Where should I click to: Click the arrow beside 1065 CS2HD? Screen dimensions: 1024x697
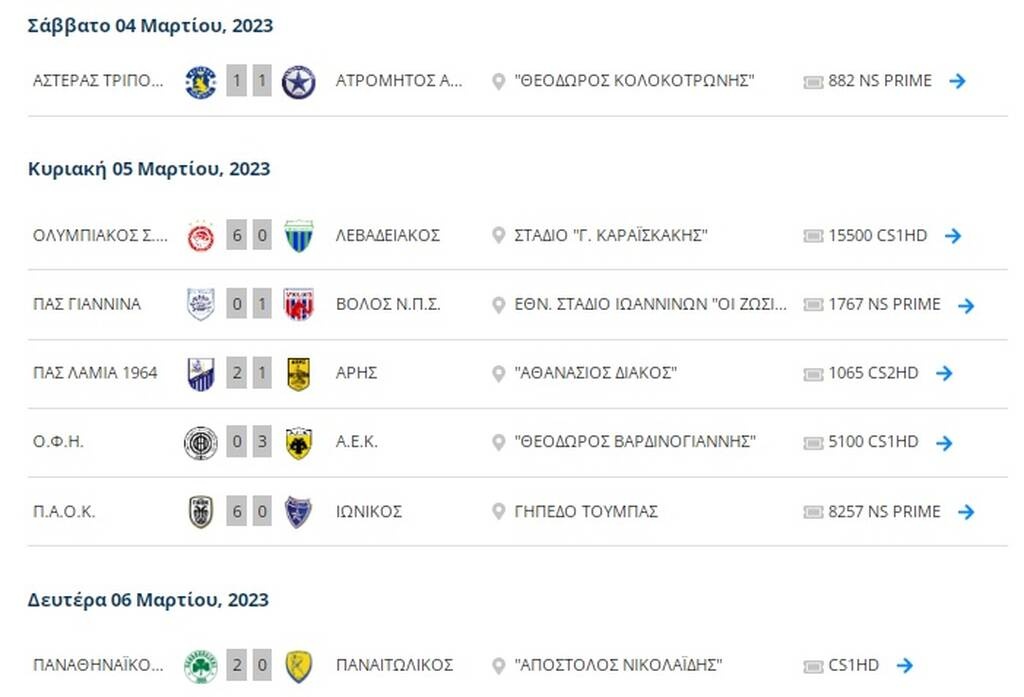[x=943, y=373]
